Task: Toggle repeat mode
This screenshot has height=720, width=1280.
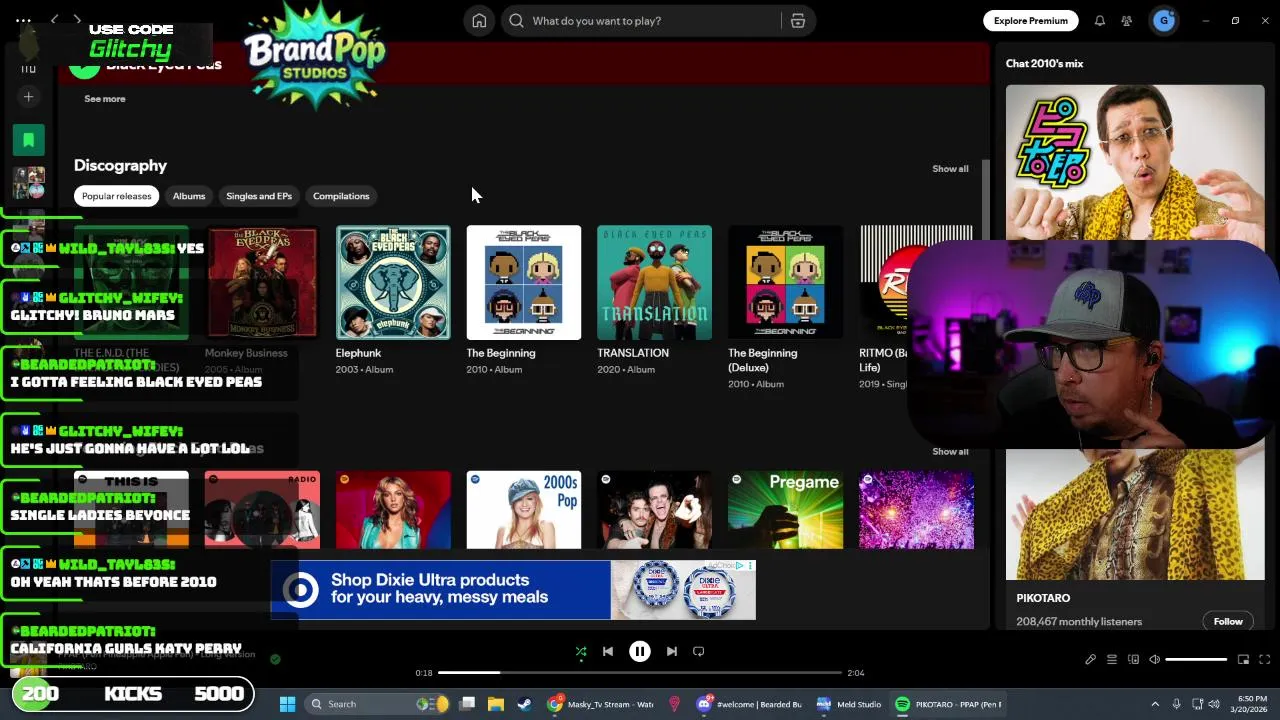Action: coord(699,651)
